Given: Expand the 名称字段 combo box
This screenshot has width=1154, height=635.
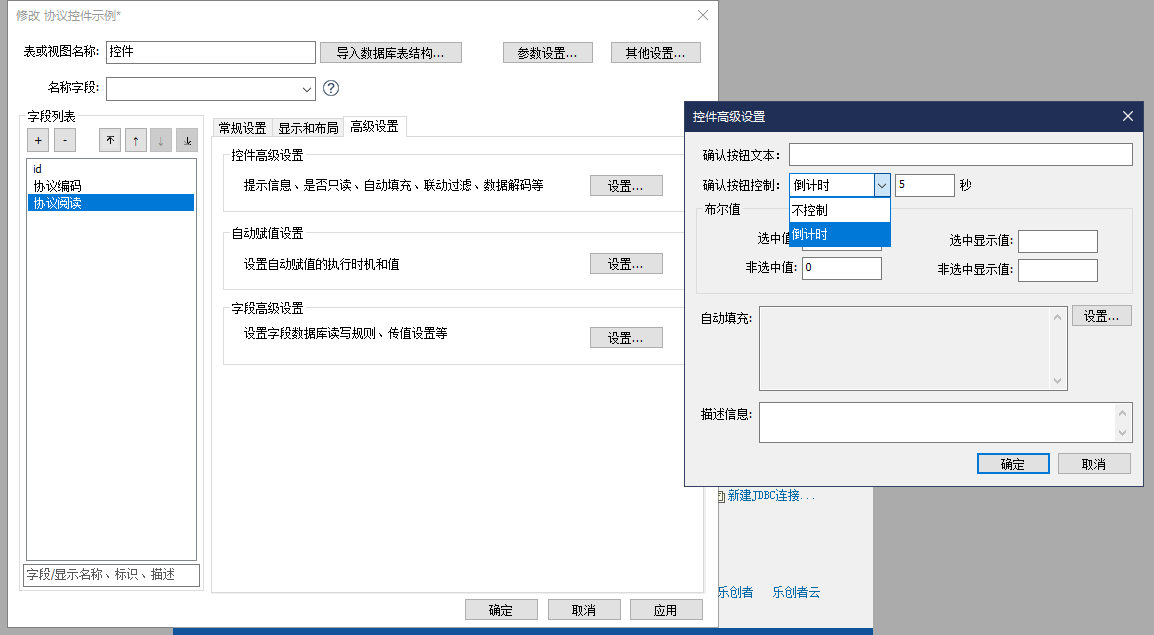Looking at the screenshot, I should [306, 89].
